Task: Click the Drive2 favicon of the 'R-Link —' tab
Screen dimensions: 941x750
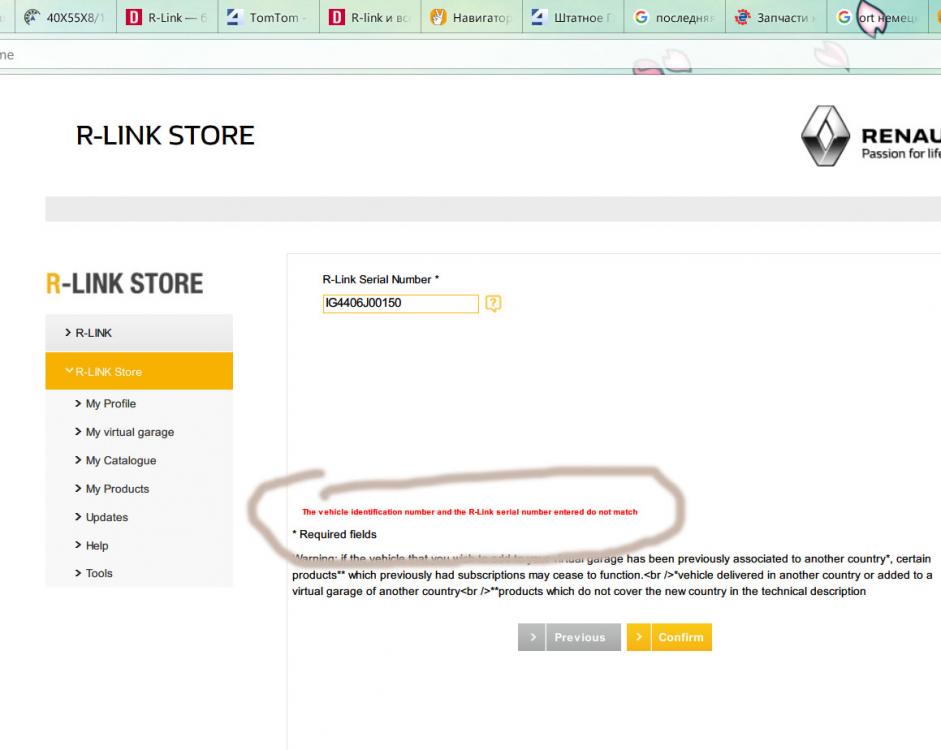Action: [133, 17]
